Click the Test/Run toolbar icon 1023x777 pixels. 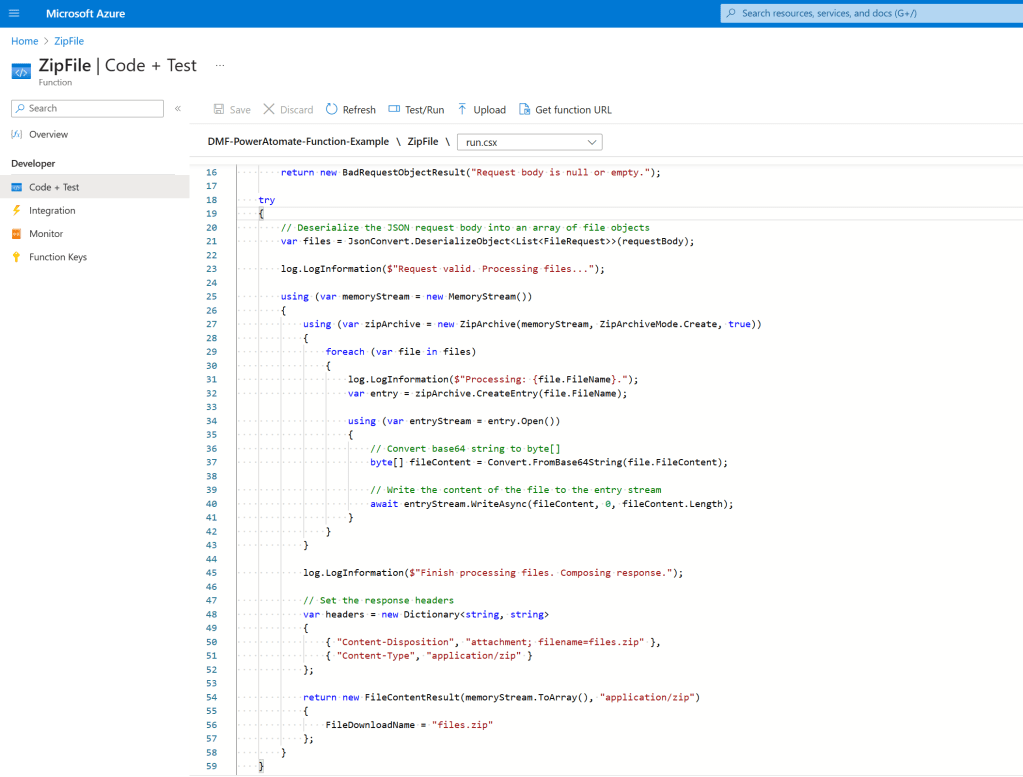(x=393, y=110)
